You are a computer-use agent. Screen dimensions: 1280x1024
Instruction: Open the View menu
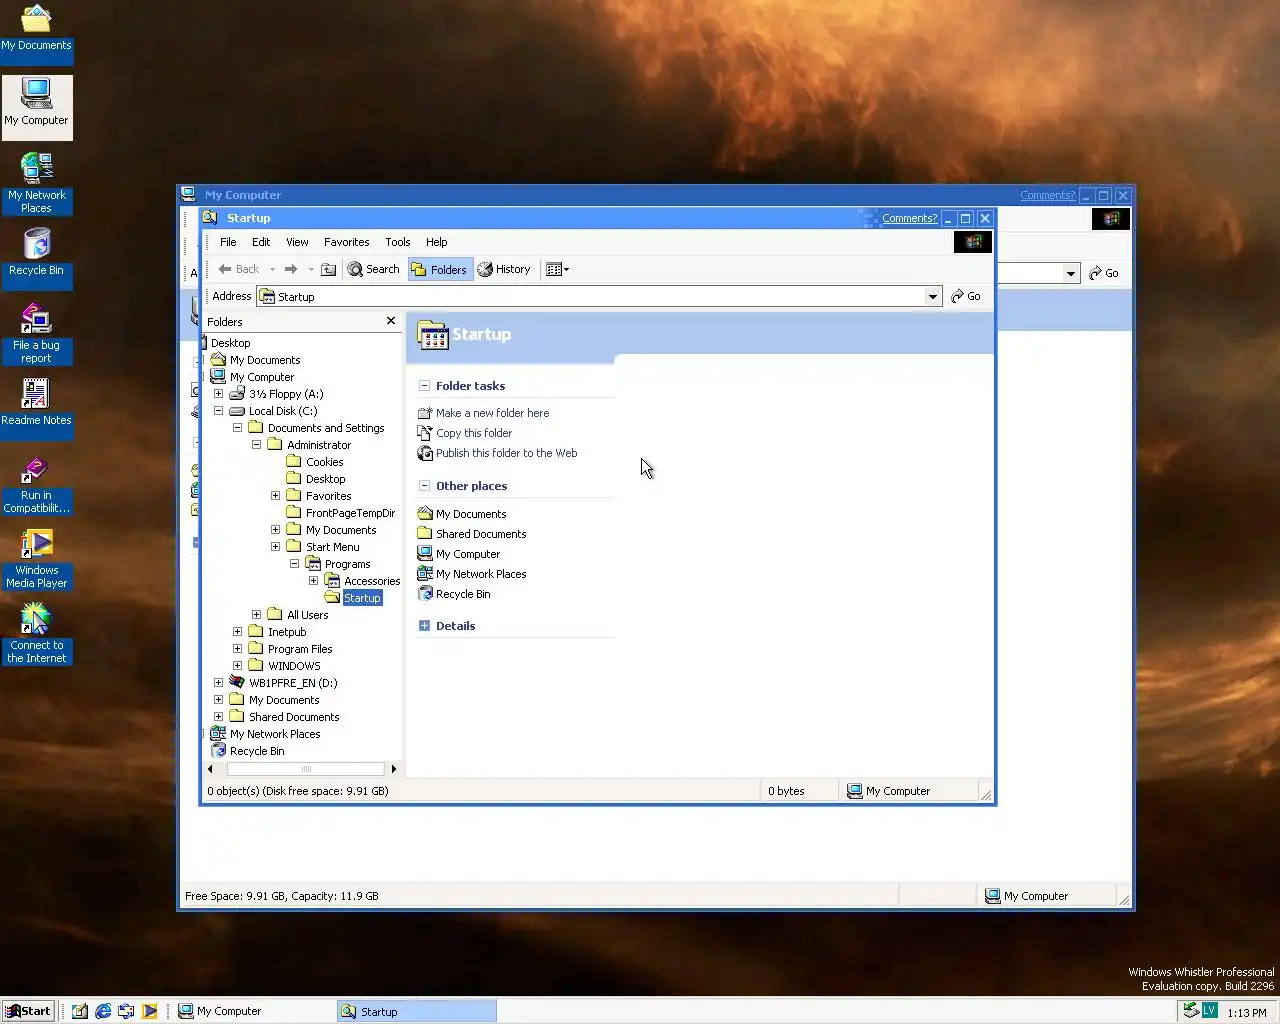pos(297,242)
